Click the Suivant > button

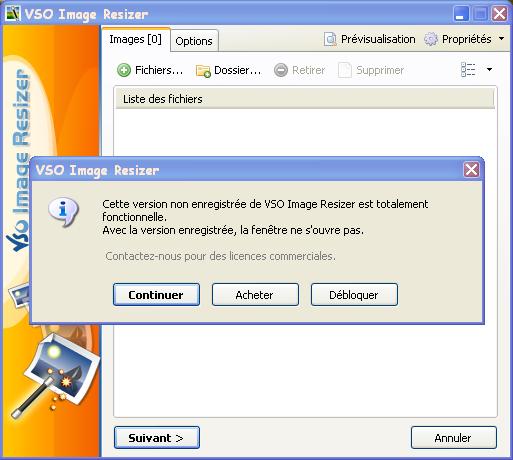point(157,438)
